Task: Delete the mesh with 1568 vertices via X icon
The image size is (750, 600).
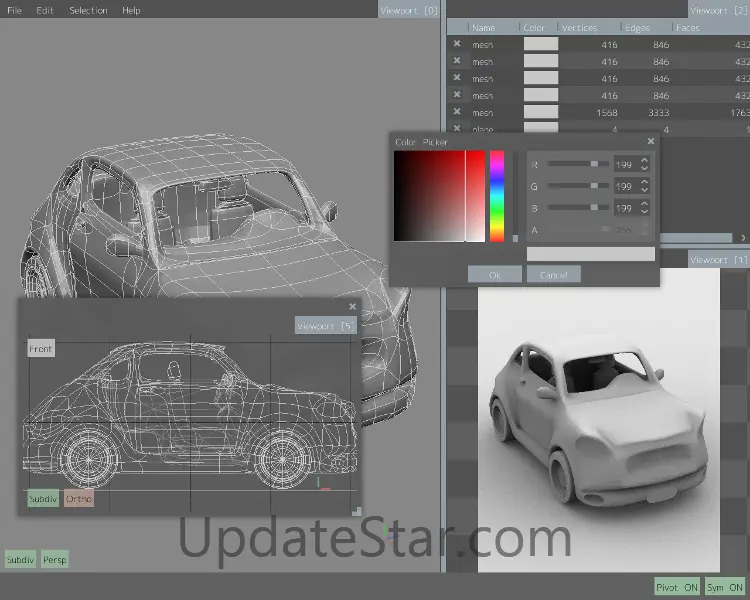Action: [457, 111]
